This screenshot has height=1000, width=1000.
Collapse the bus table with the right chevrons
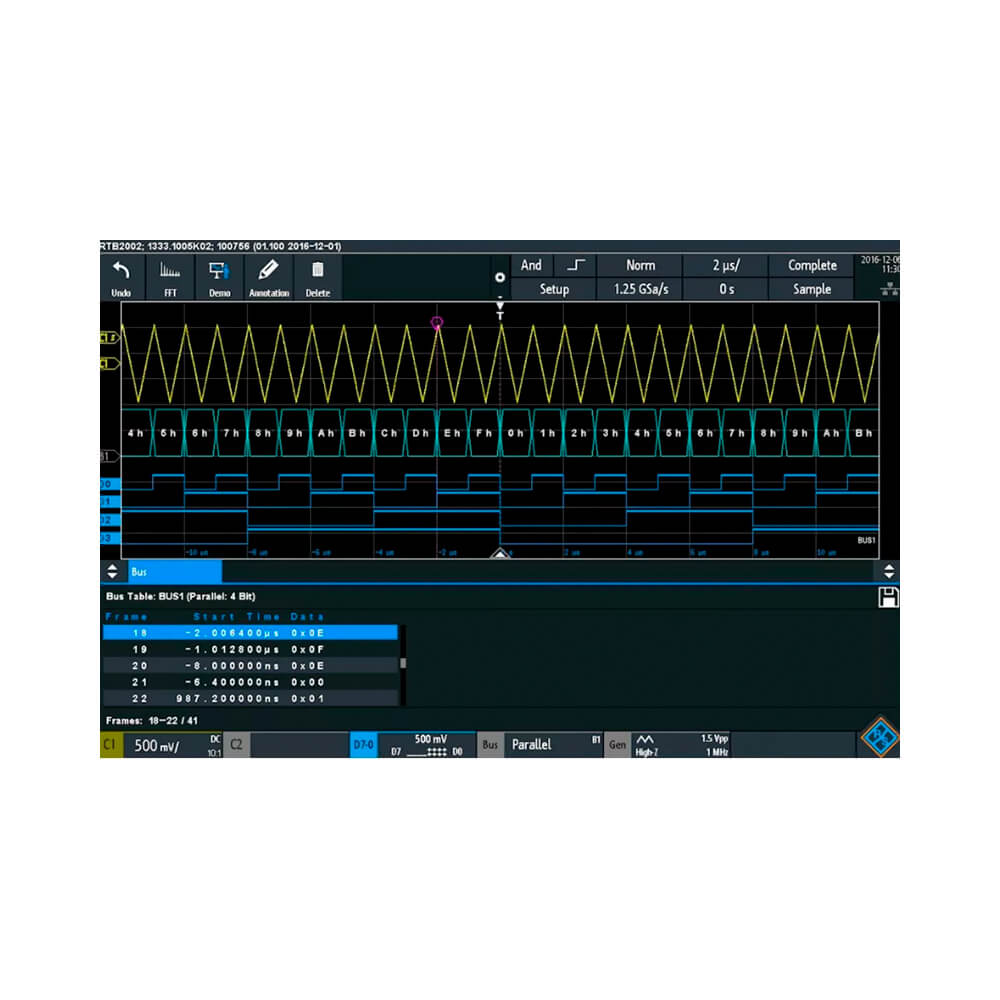(x=888, y=571)
